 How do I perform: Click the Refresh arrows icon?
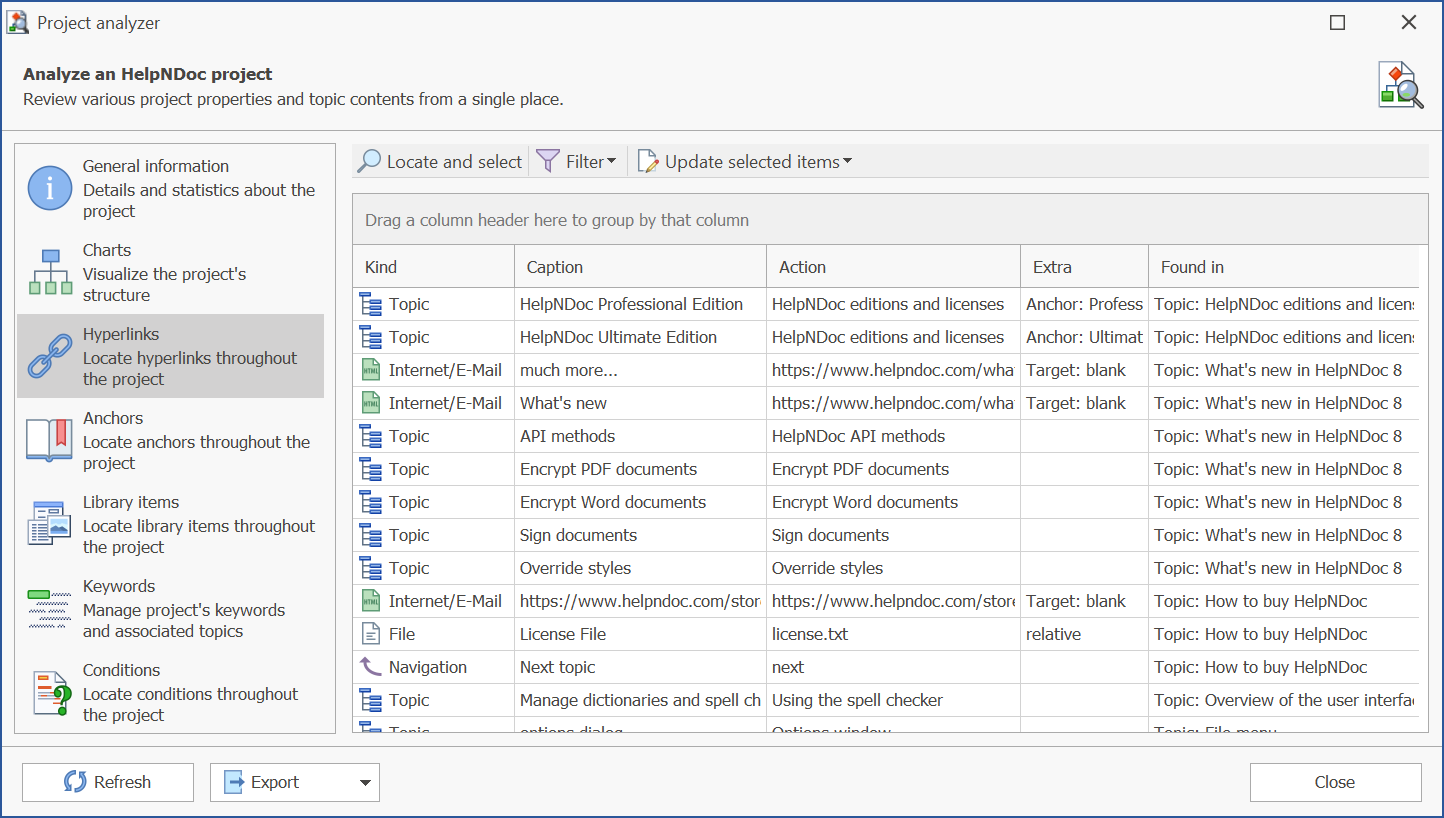[75, 782]
